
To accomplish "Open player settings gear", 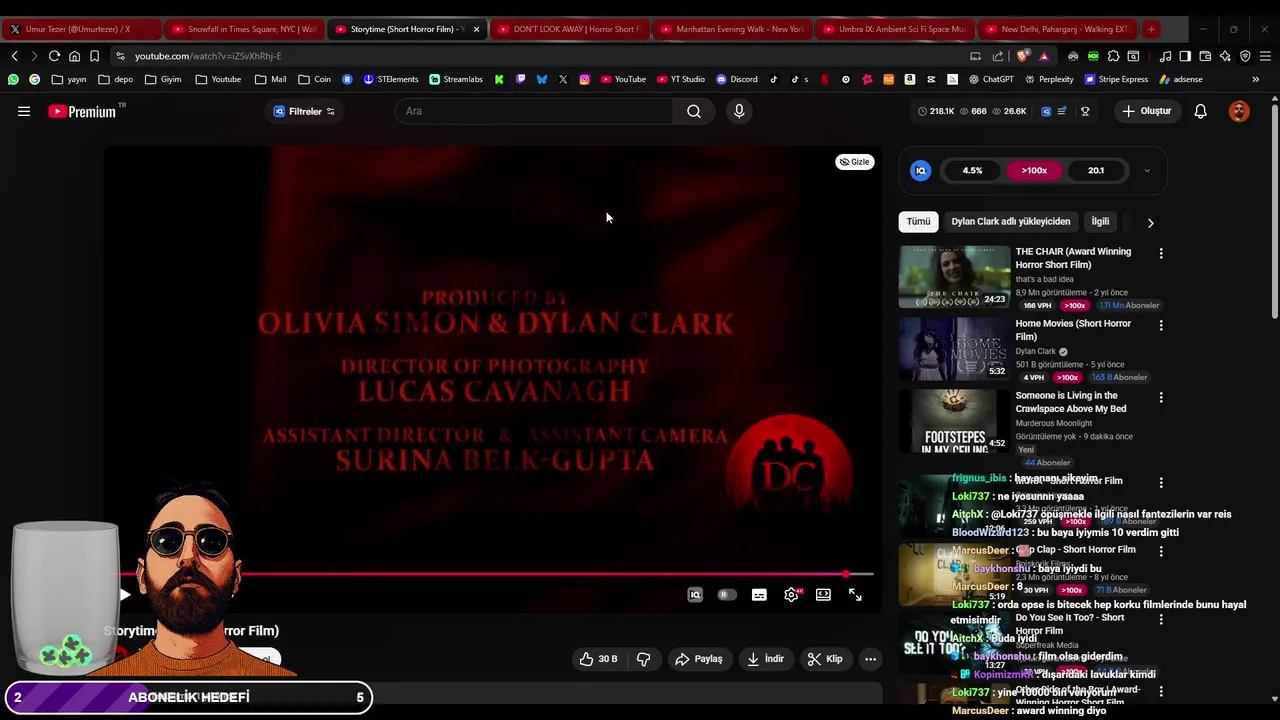I will [x=791, y=595].
